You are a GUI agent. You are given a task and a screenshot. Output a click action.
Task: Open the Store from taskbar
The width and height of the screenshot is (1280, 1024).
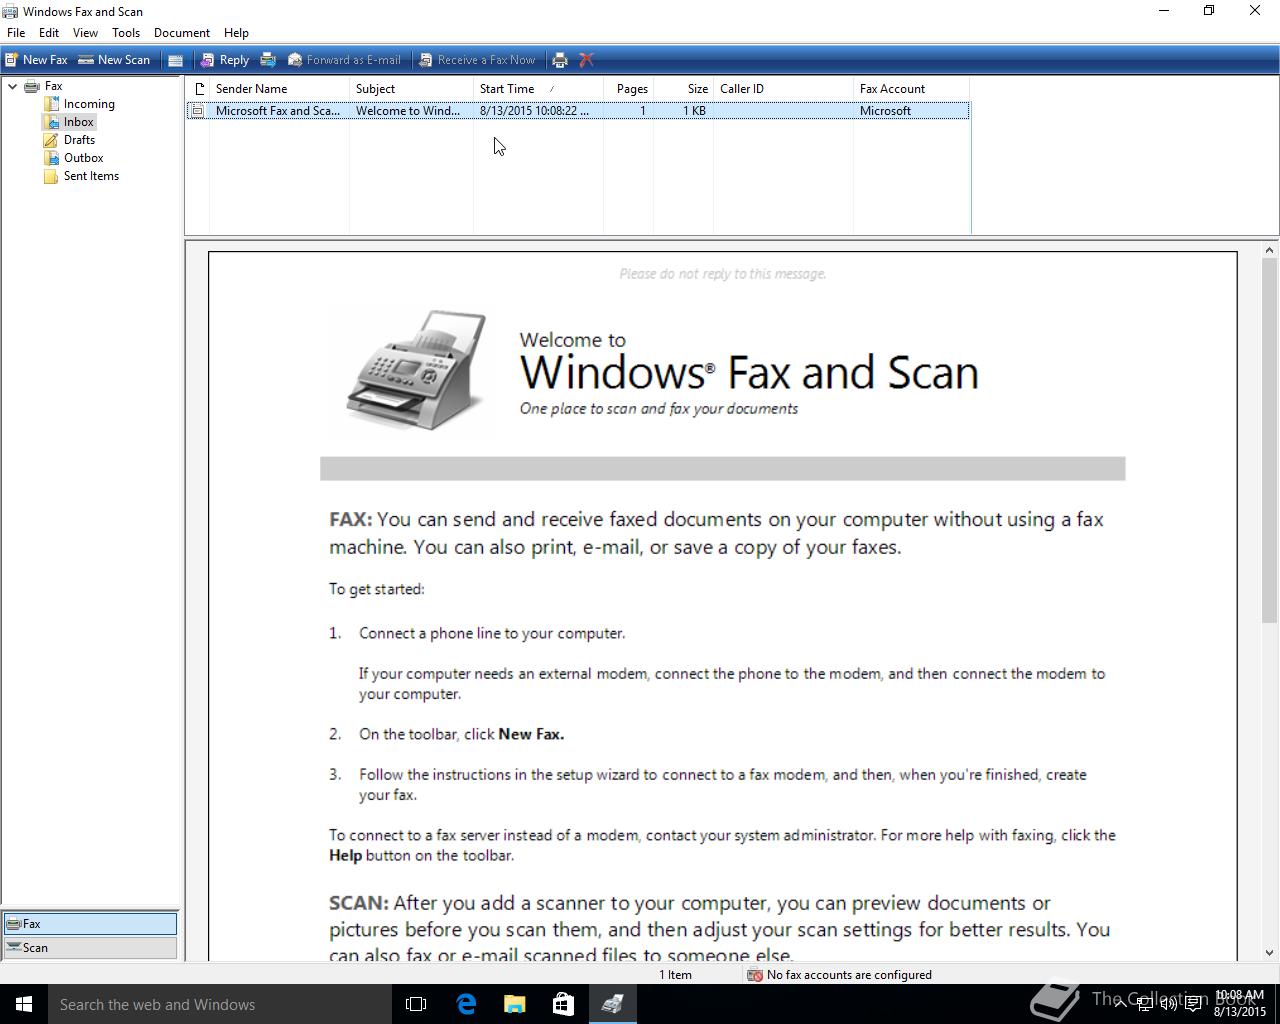tap(563, 1004)
